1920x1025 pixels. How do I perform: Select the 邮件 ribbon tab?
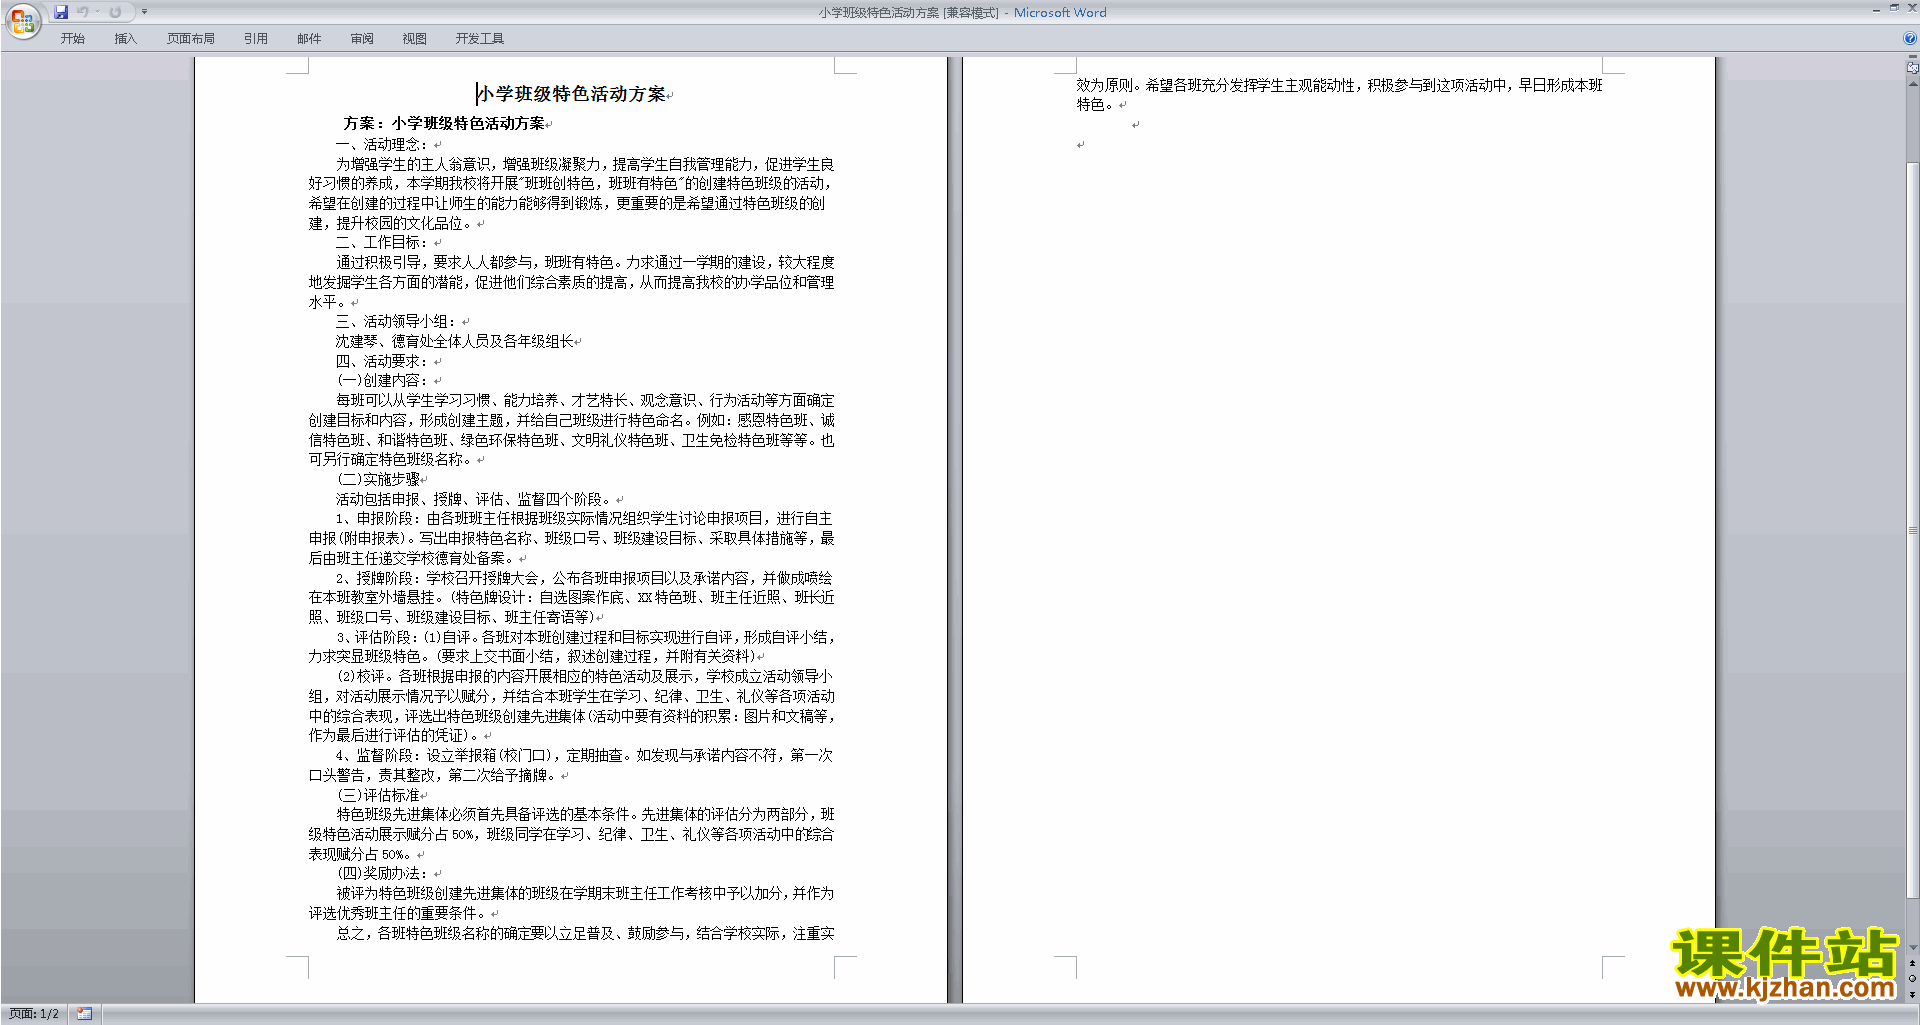pos(309,39)
